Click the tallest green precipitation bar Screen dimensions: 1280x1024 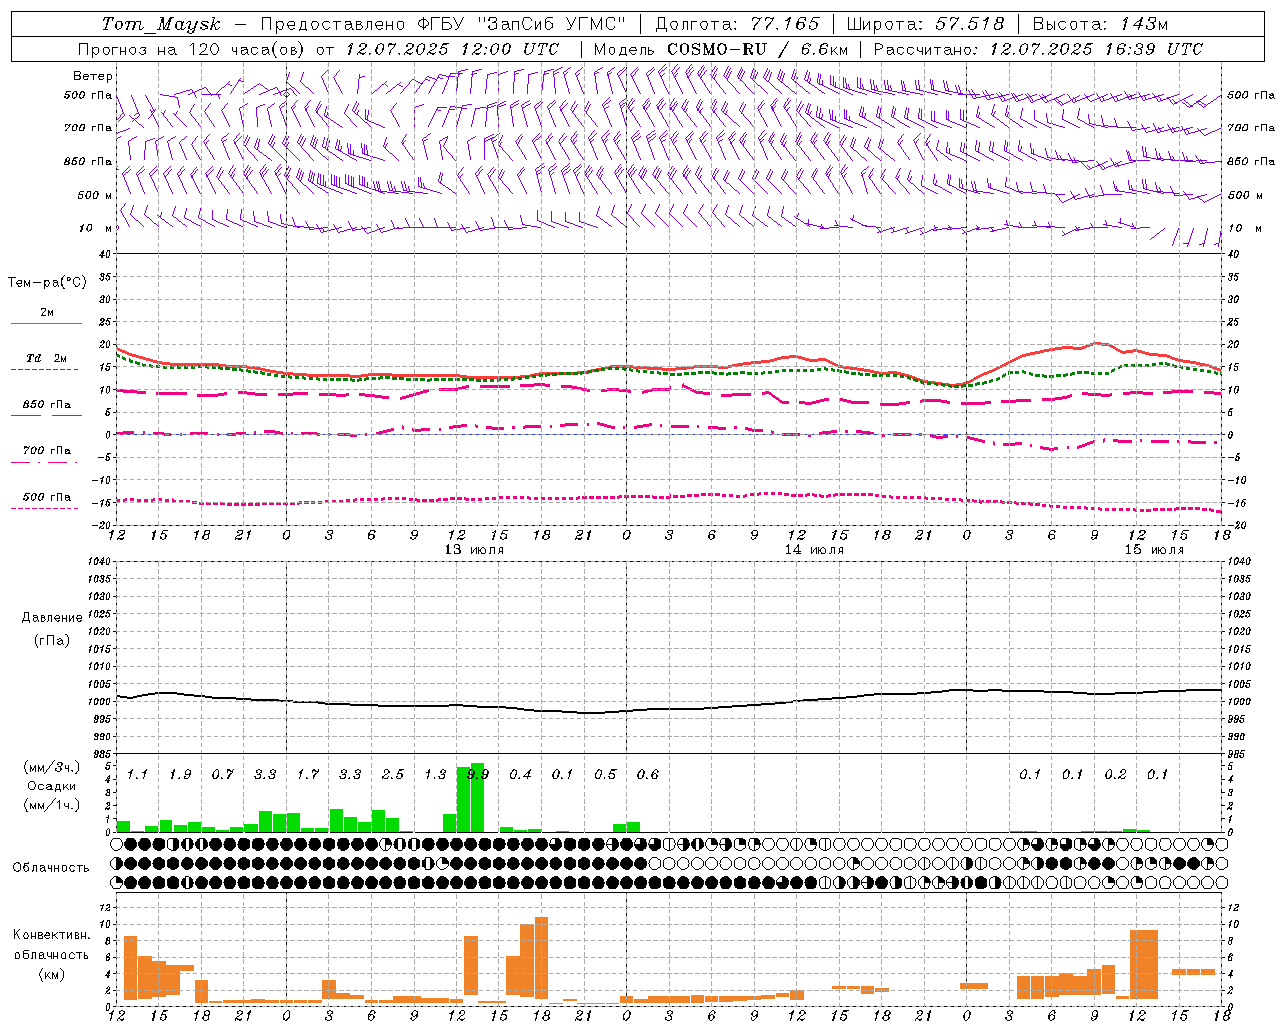(477, 797)
